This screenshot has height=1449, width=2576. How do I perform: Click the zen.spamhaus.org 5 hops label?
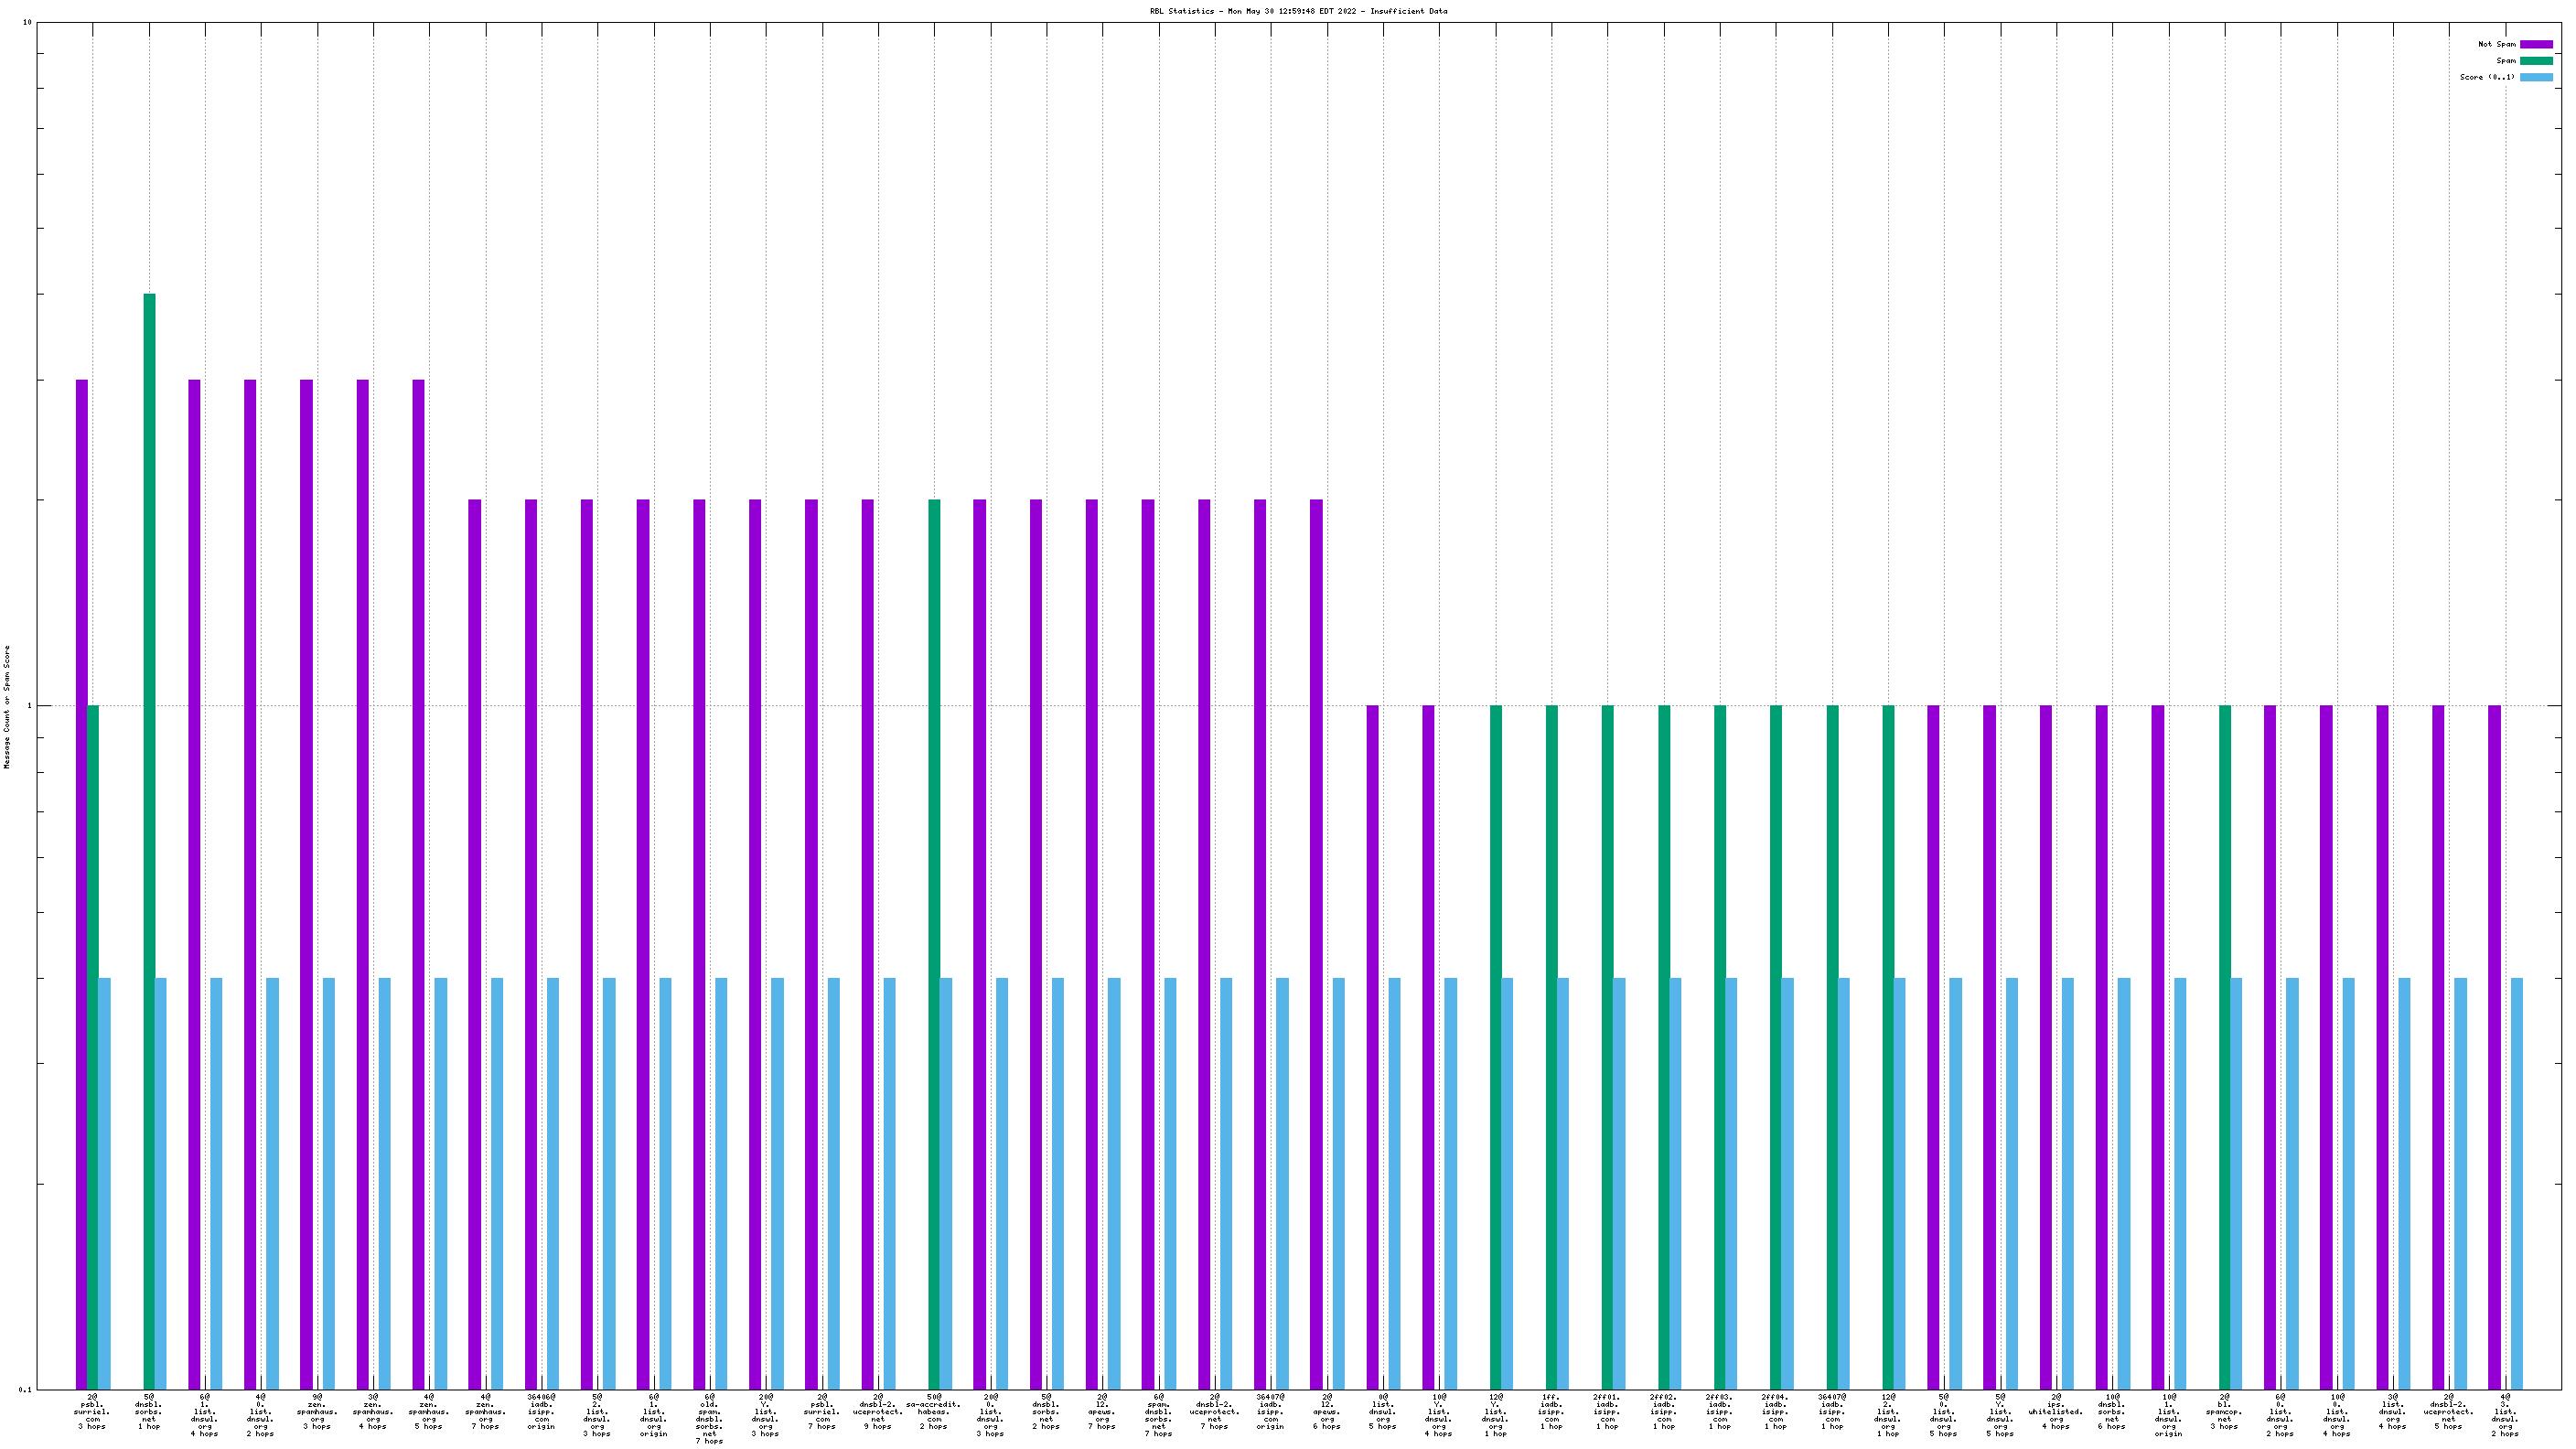(x=429, y=1411)
